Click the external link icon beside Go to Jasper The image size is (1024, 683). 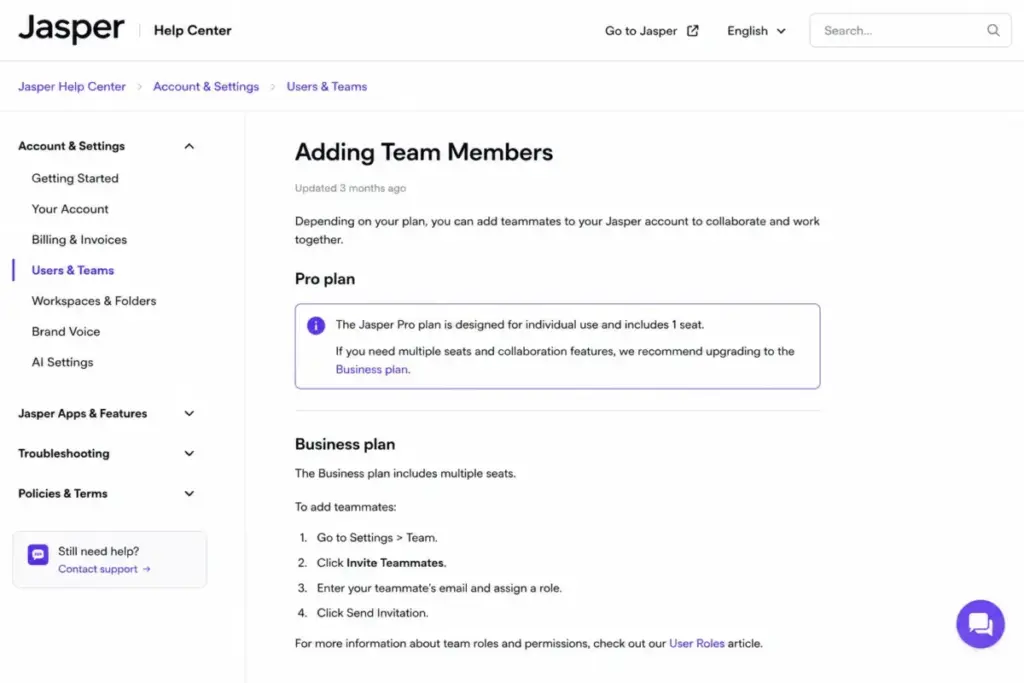point(693,31)
